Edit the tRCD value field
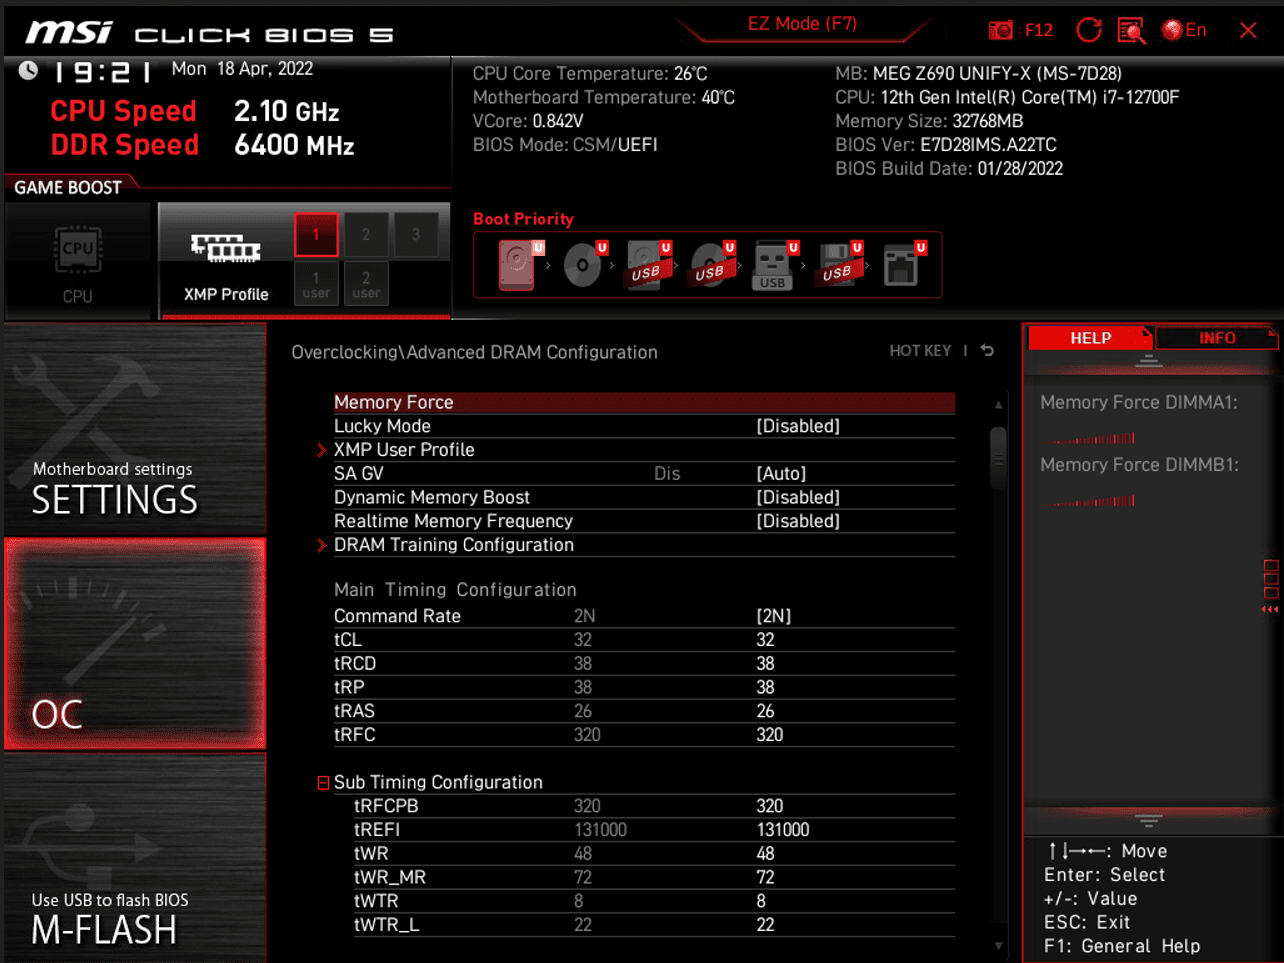This screenshot has height=963, width=1284. click(765, 664)
